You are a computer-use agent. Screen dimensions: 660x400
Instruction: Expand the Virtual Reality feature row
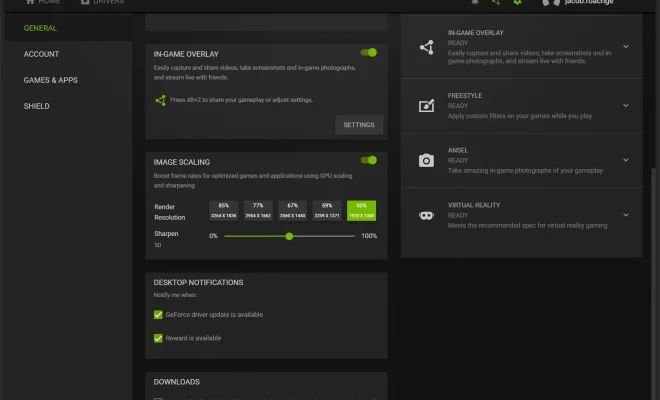click(x=626, y=215)
